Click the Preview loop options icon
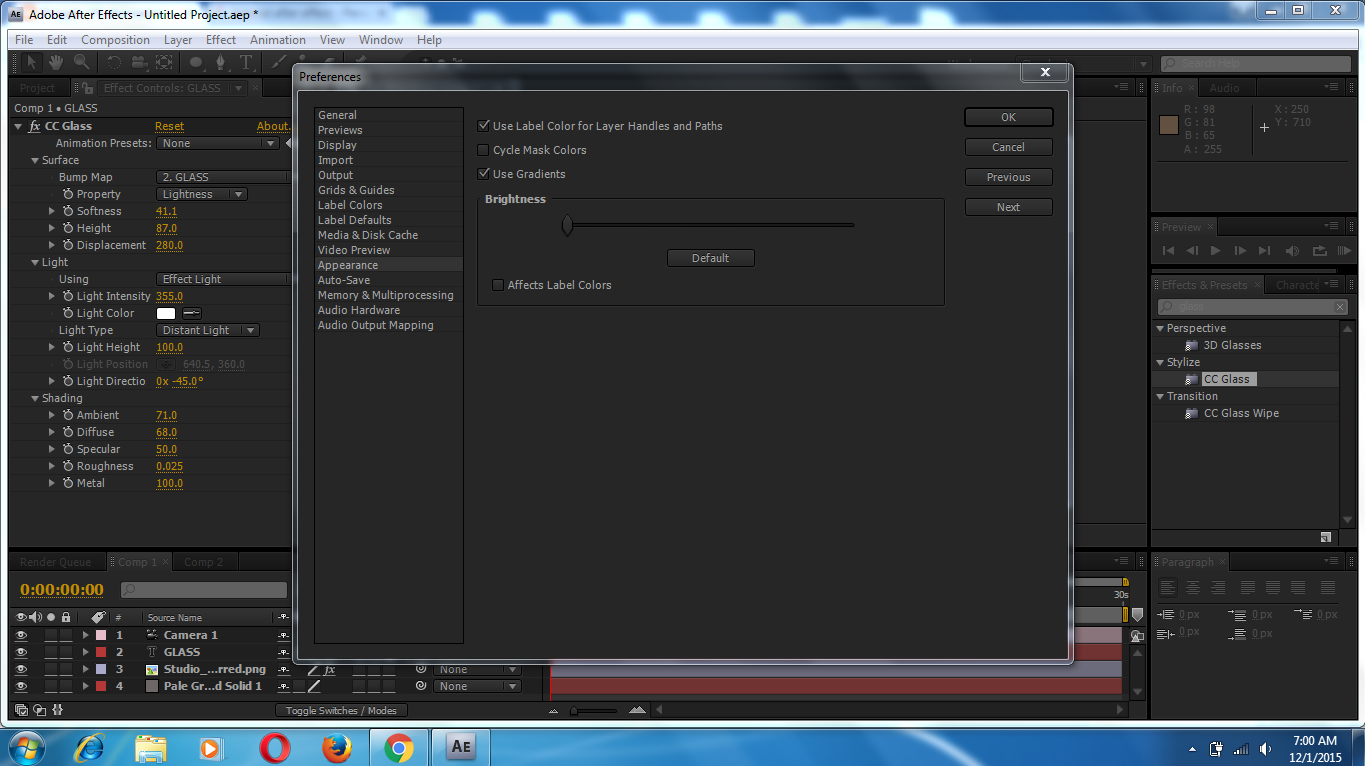Screen dimensions: 1365x766 1319,250
